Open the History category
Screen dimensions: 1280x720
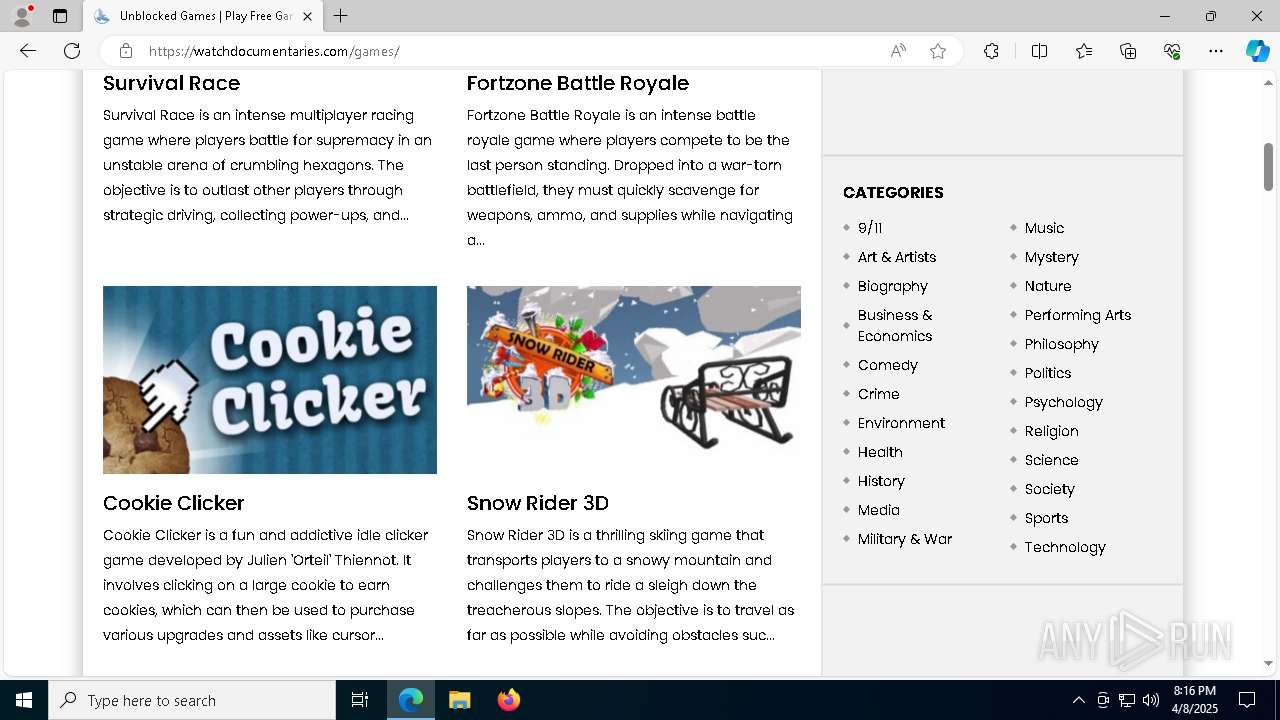pos(881,481)
